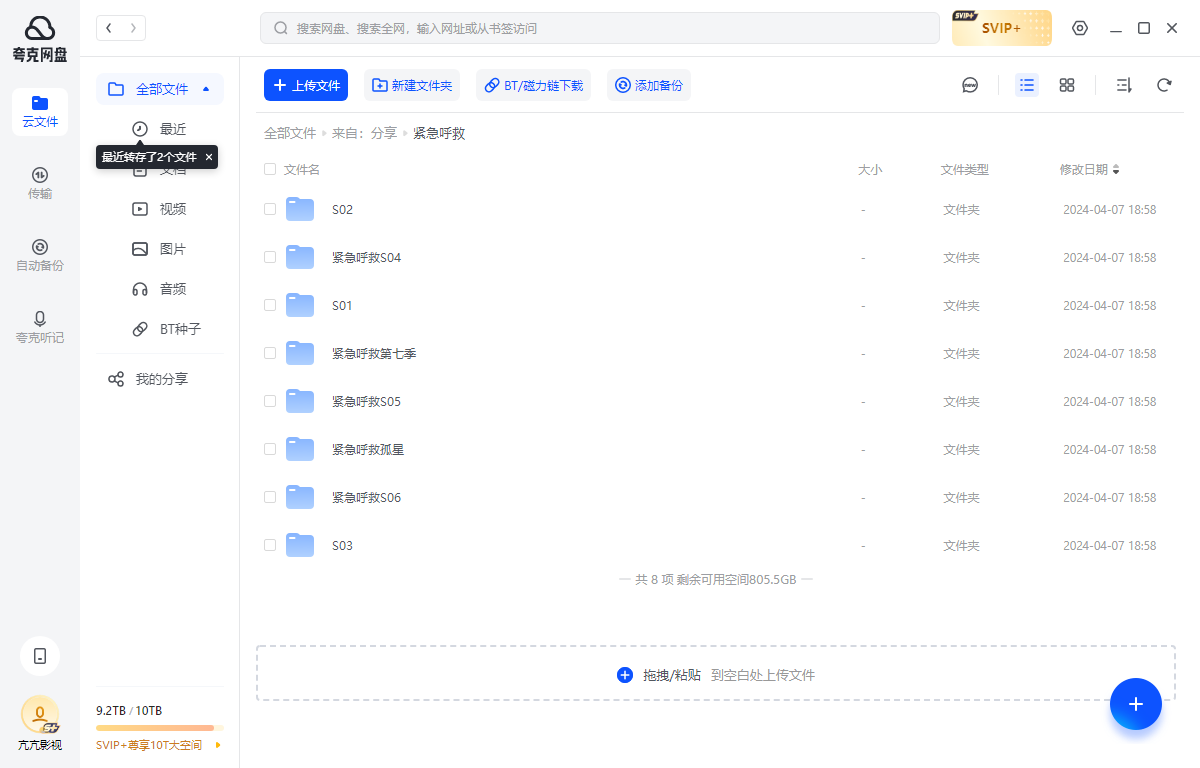Viewport: 1200px width, 768px height.
Task: Launch 夸克听记 from the sidebar
Action: 40,327
